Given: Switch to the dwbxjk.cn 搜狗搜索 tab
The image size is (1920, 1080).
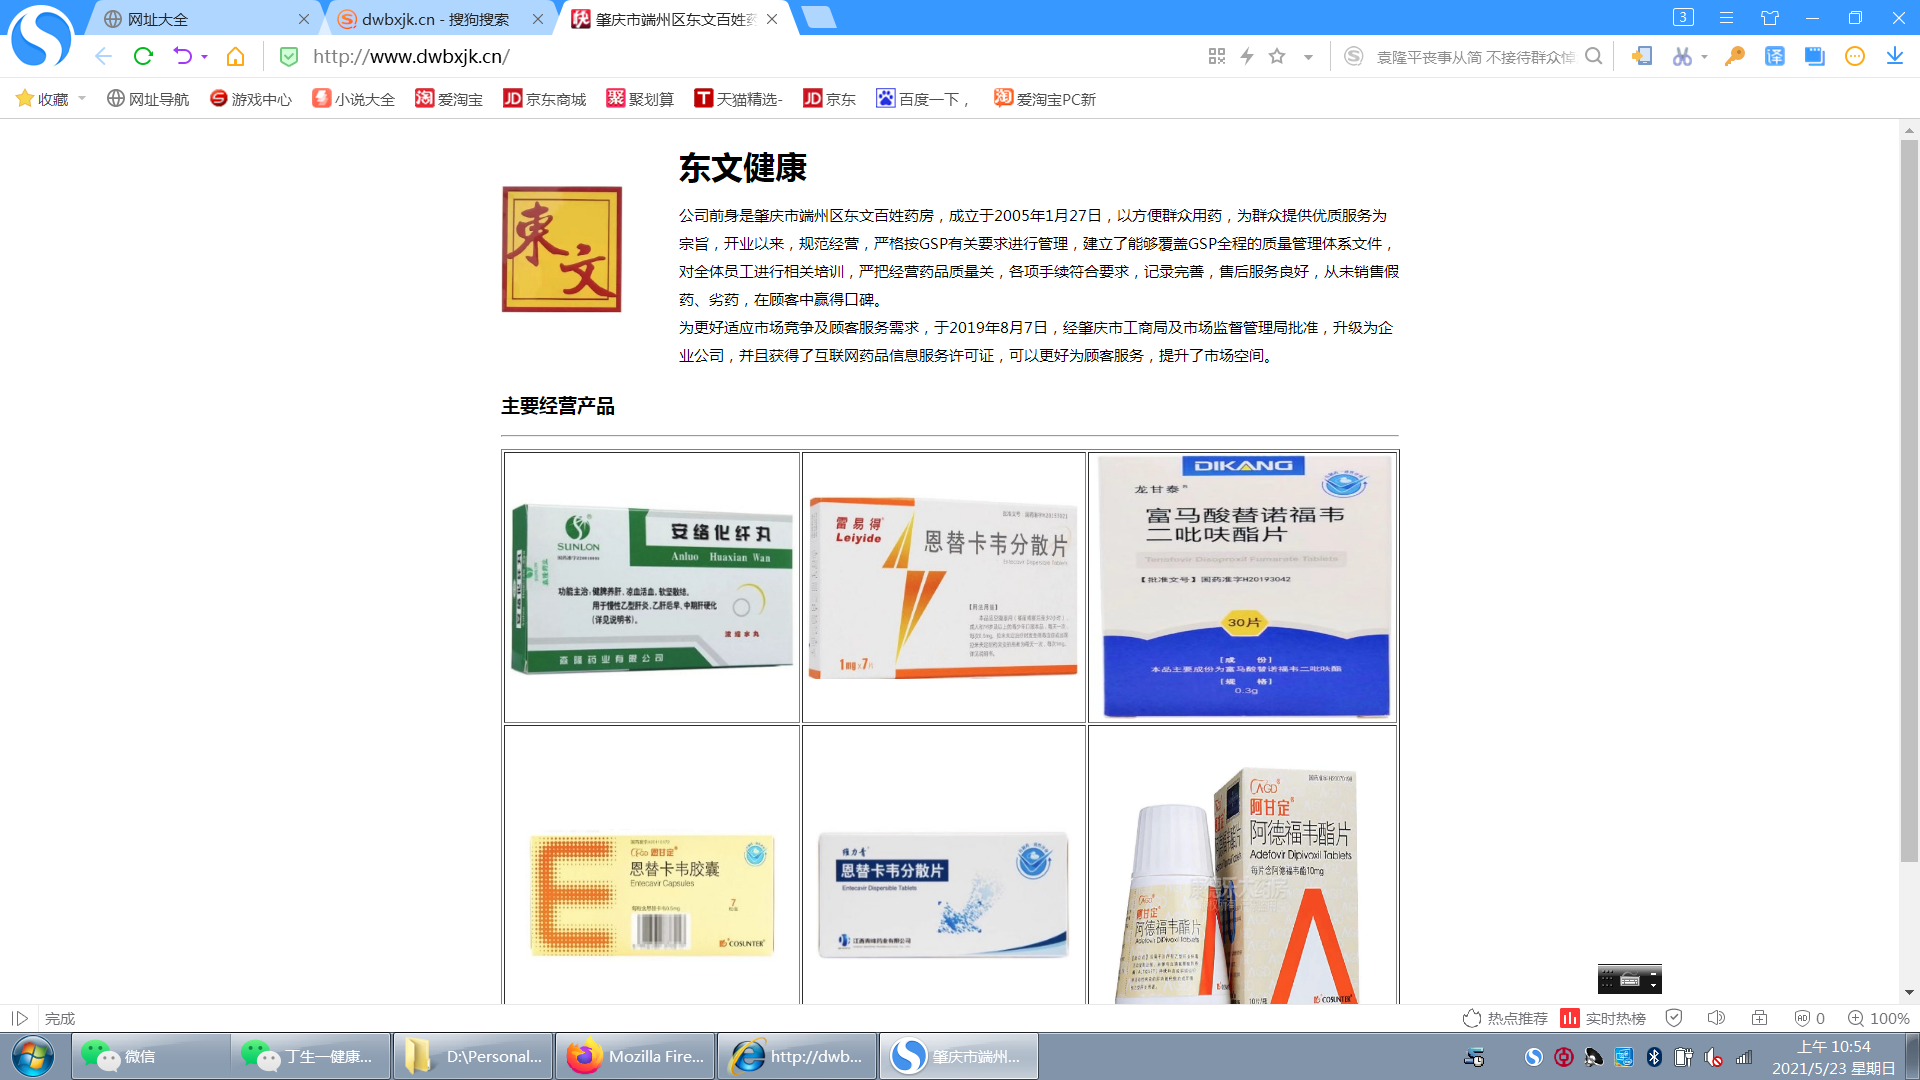Looking at the screenshot, I should (435, 19).
